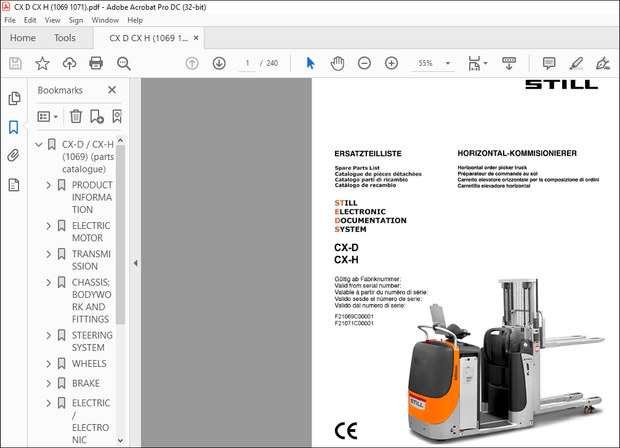
Task: Select BRAKE bookmark label
Action: [86, 384]
